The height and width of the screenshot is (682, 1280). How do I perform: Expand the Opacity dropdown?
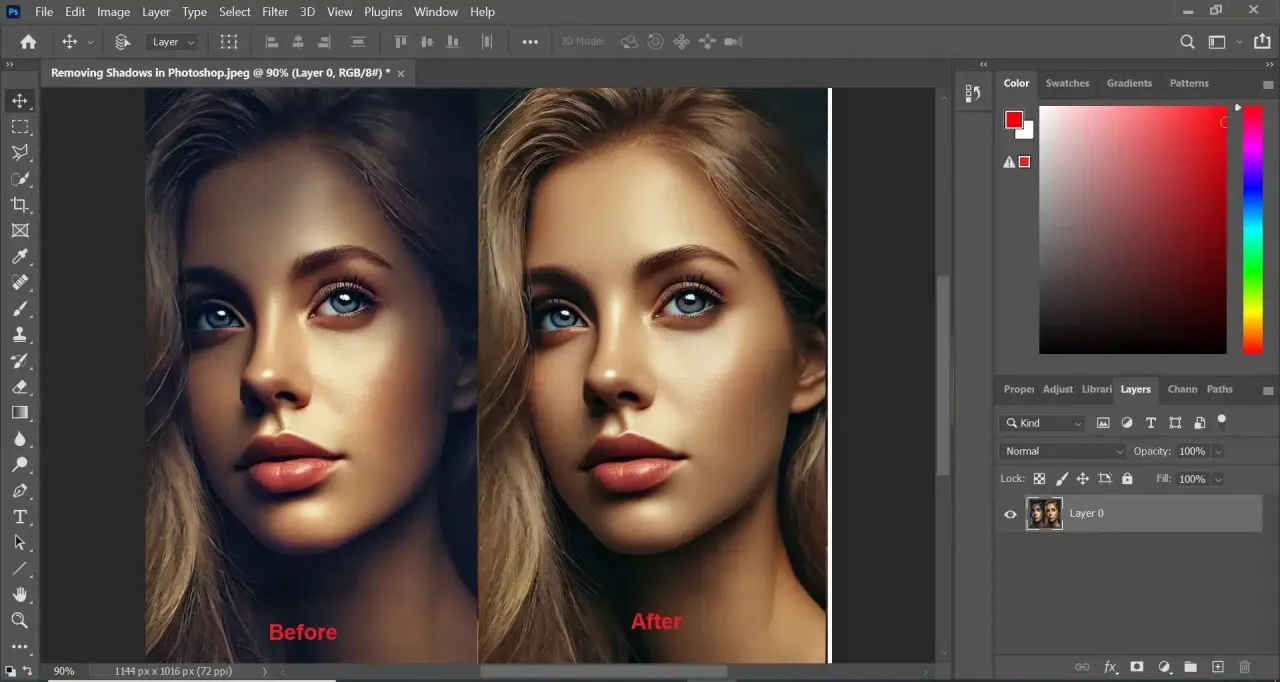click(1218, 451)
